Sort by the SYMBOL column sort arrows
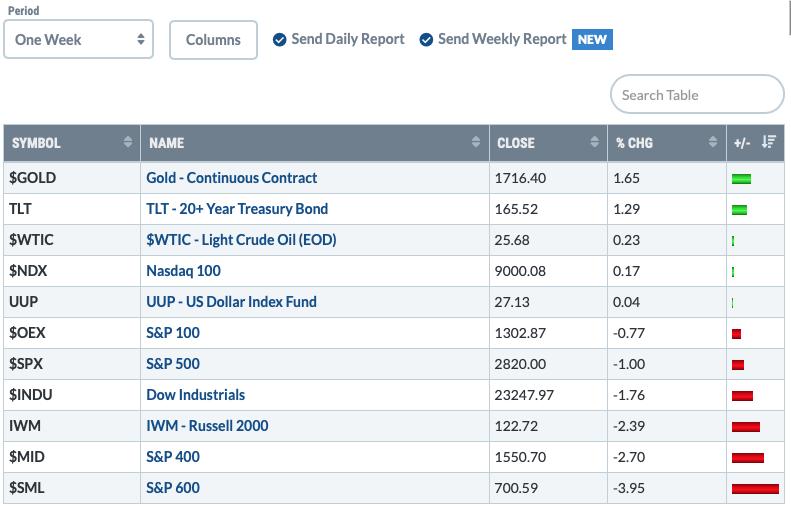This screenshot has width=791, height=508. [x=128, y=142]
